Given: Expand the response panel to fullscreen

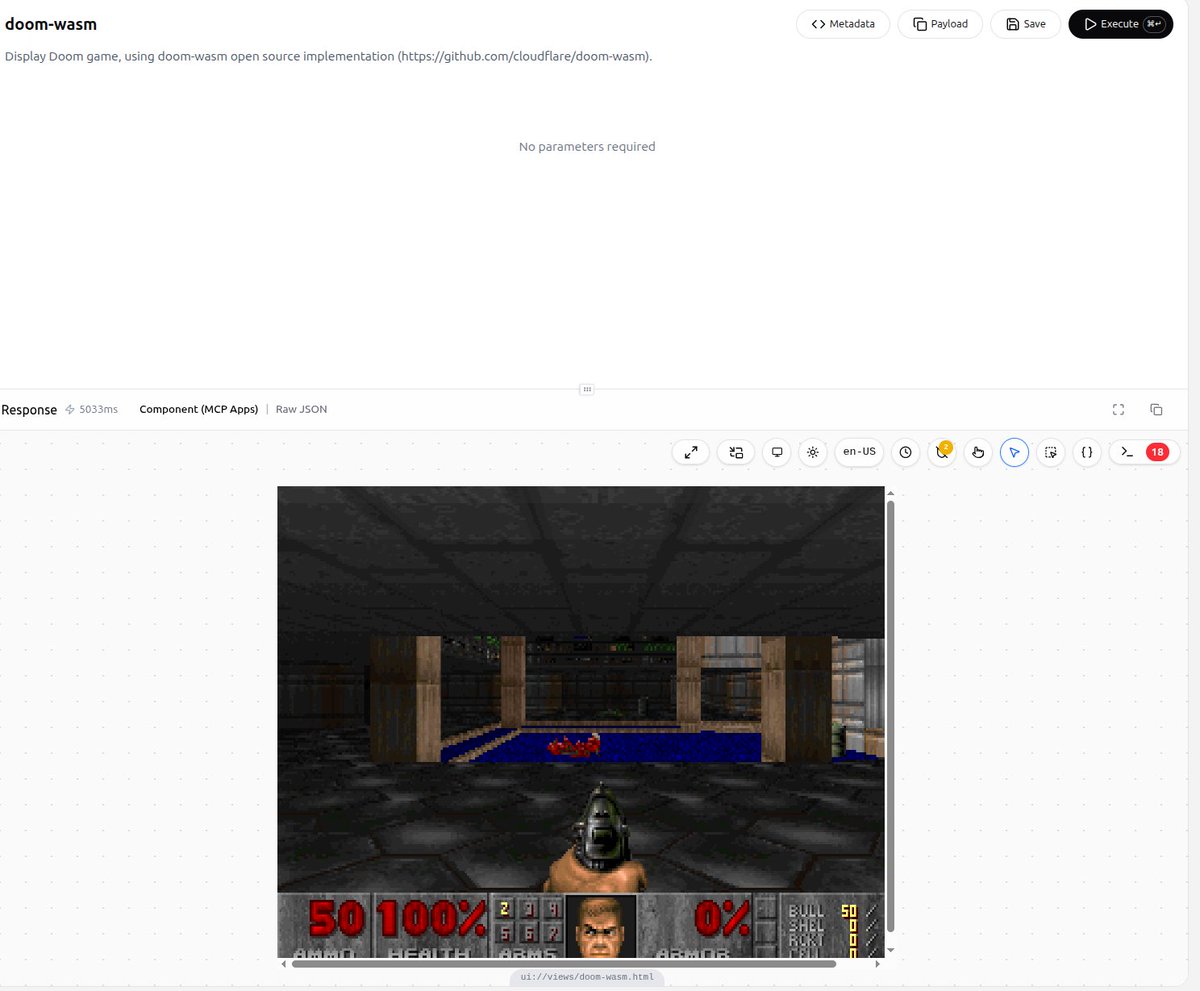Looking at the screenshot, I should (1119, 409).
